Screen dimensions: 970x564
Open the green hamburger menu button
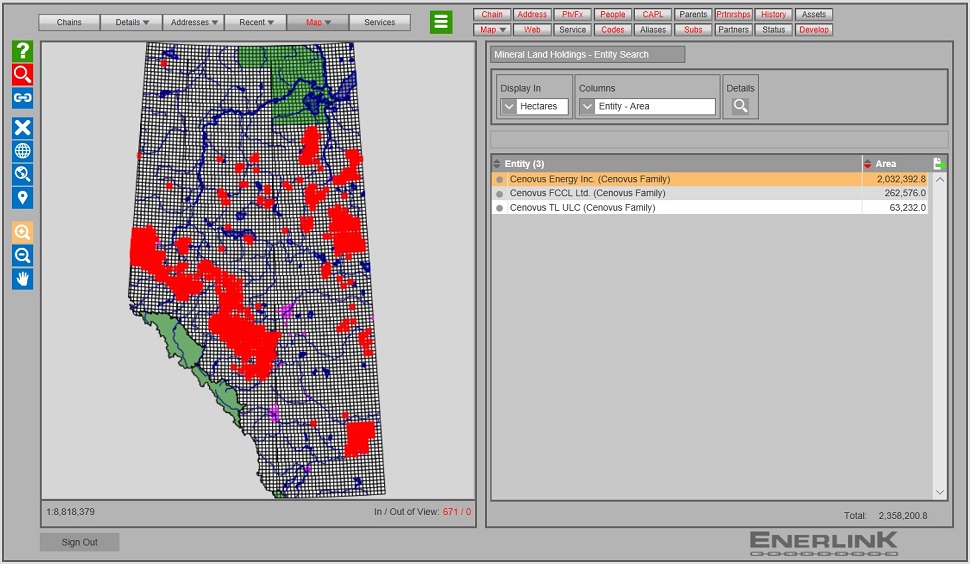pos(441,22)
